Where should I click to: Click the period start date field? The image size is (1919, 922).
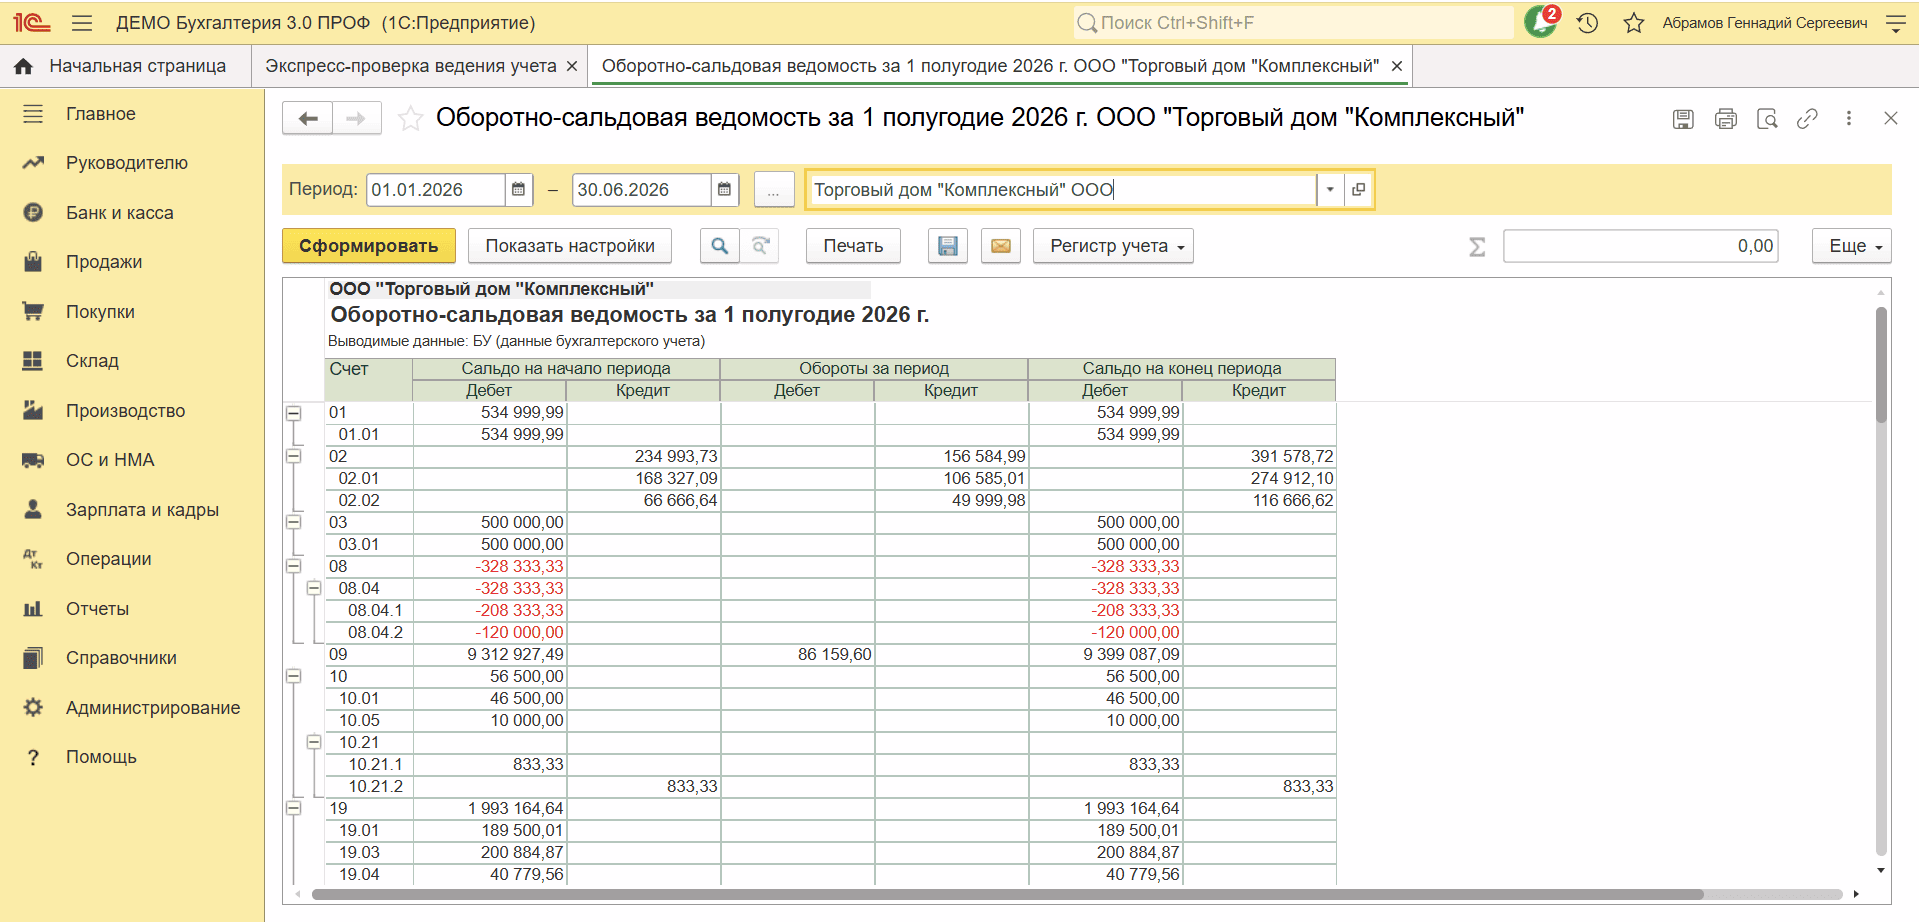point(436,189)
